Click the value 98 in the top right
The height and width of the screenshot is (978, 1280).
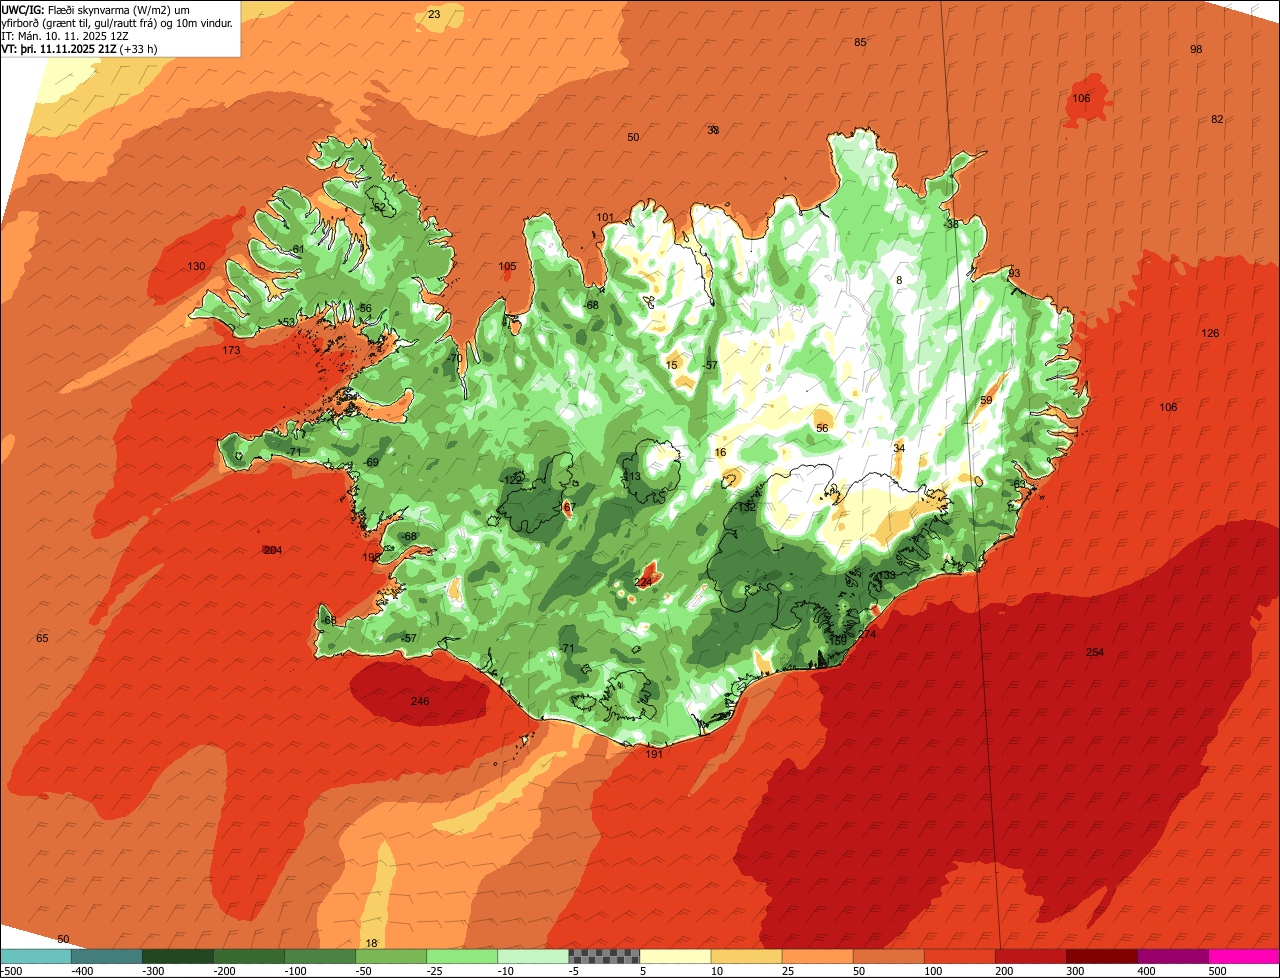[x=1196, y=49]
